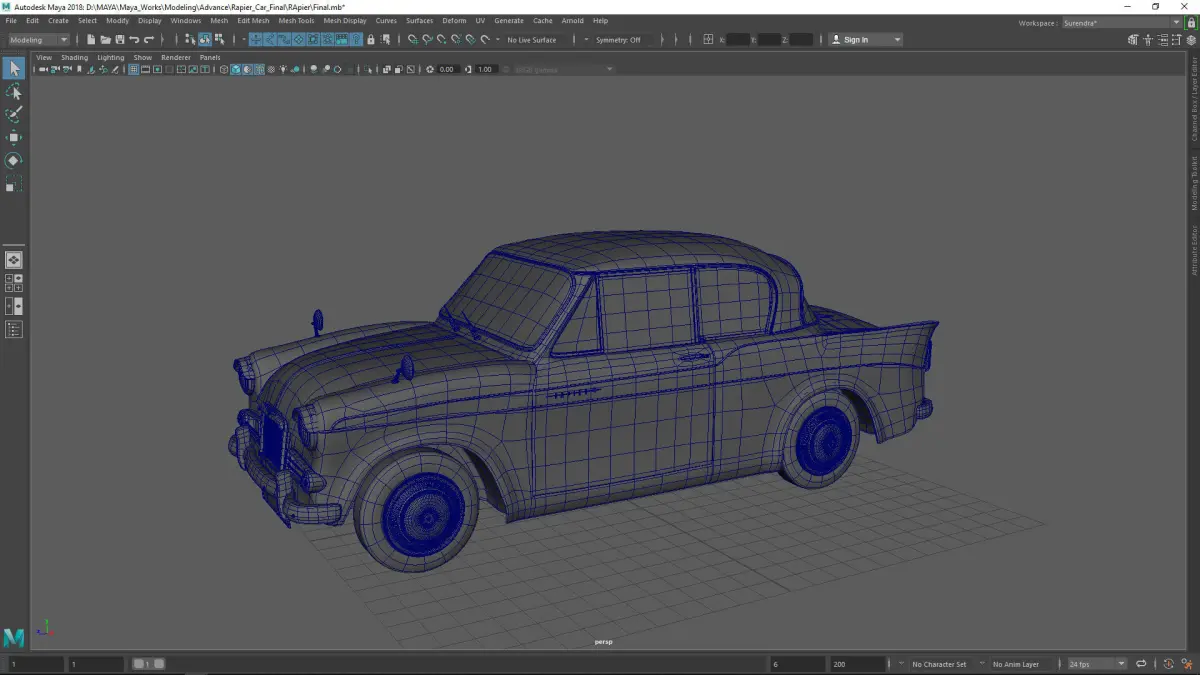This screenshot has height=675, width=1200.
Task: Open the Mesh Tools menu
Action: pyautogui.click(x=296, y=20)
